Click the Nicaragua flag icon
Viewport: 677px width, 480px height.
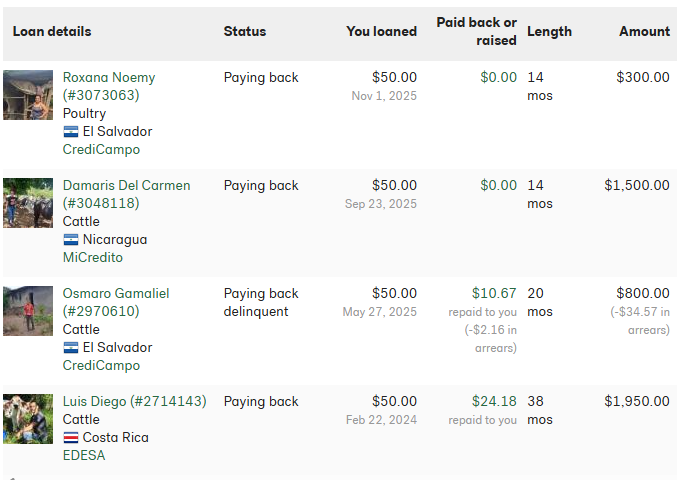click(70, 240)
